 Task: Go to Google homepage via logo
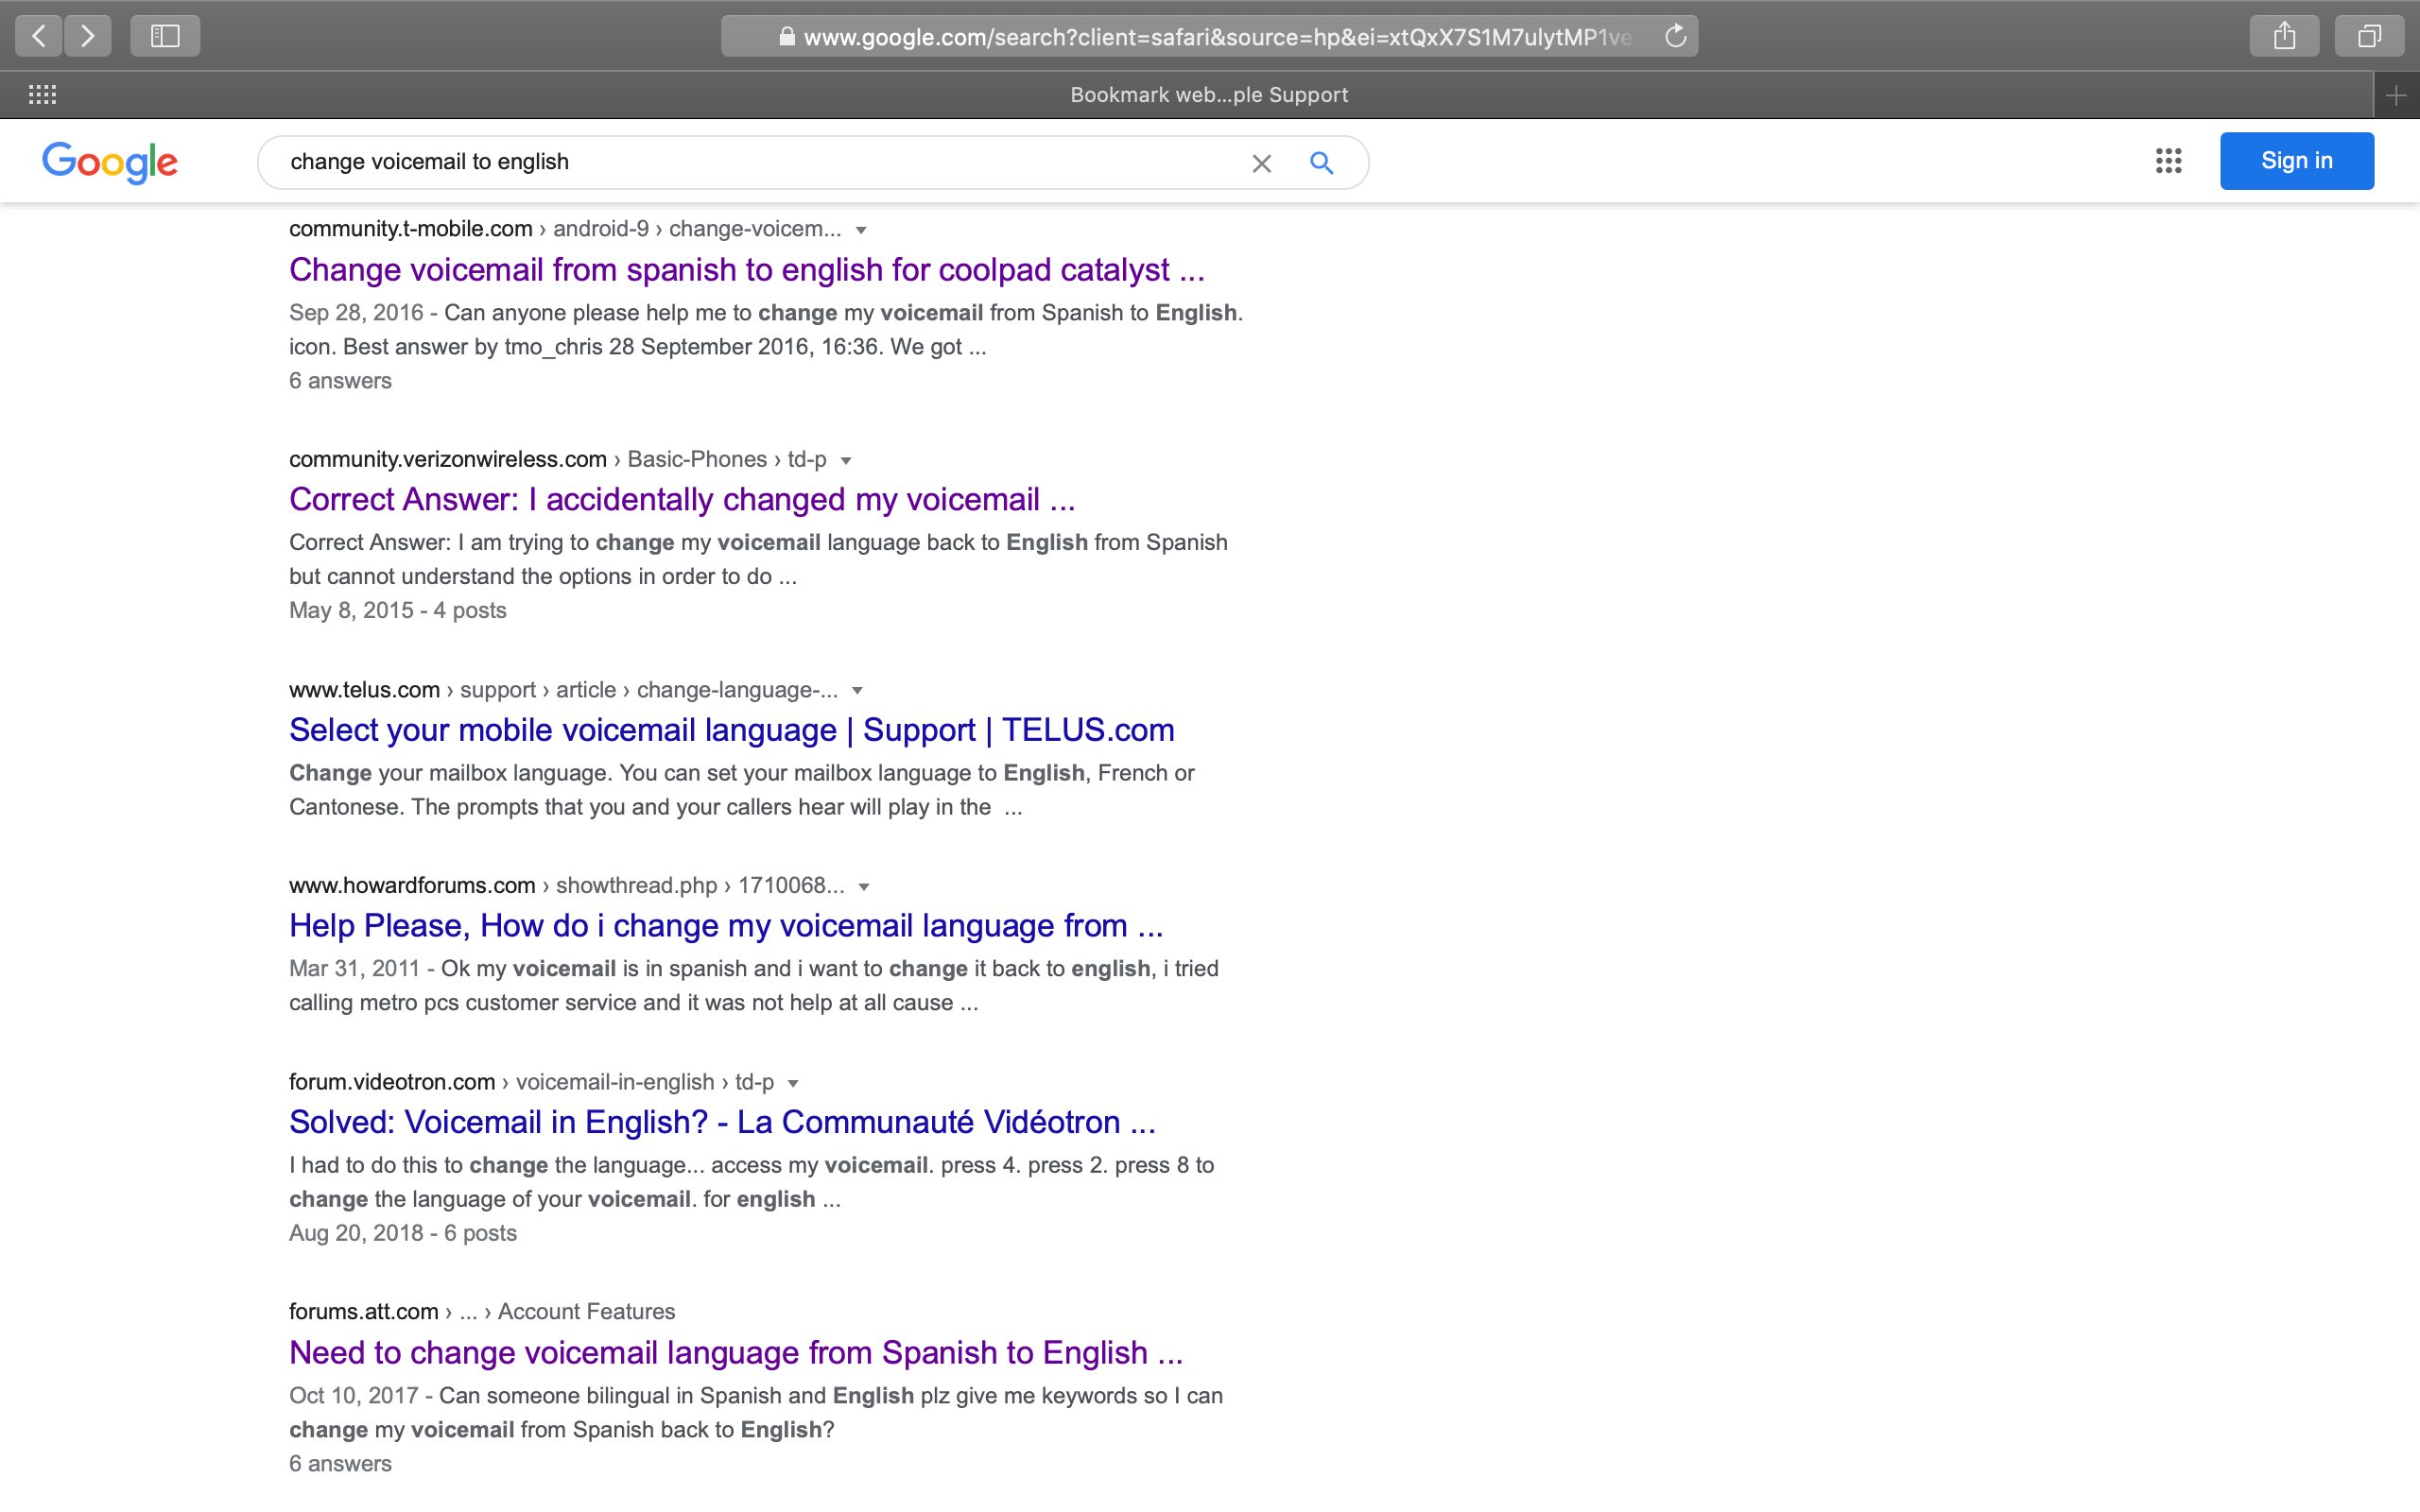pyautogui.click(x=110, y=162)
